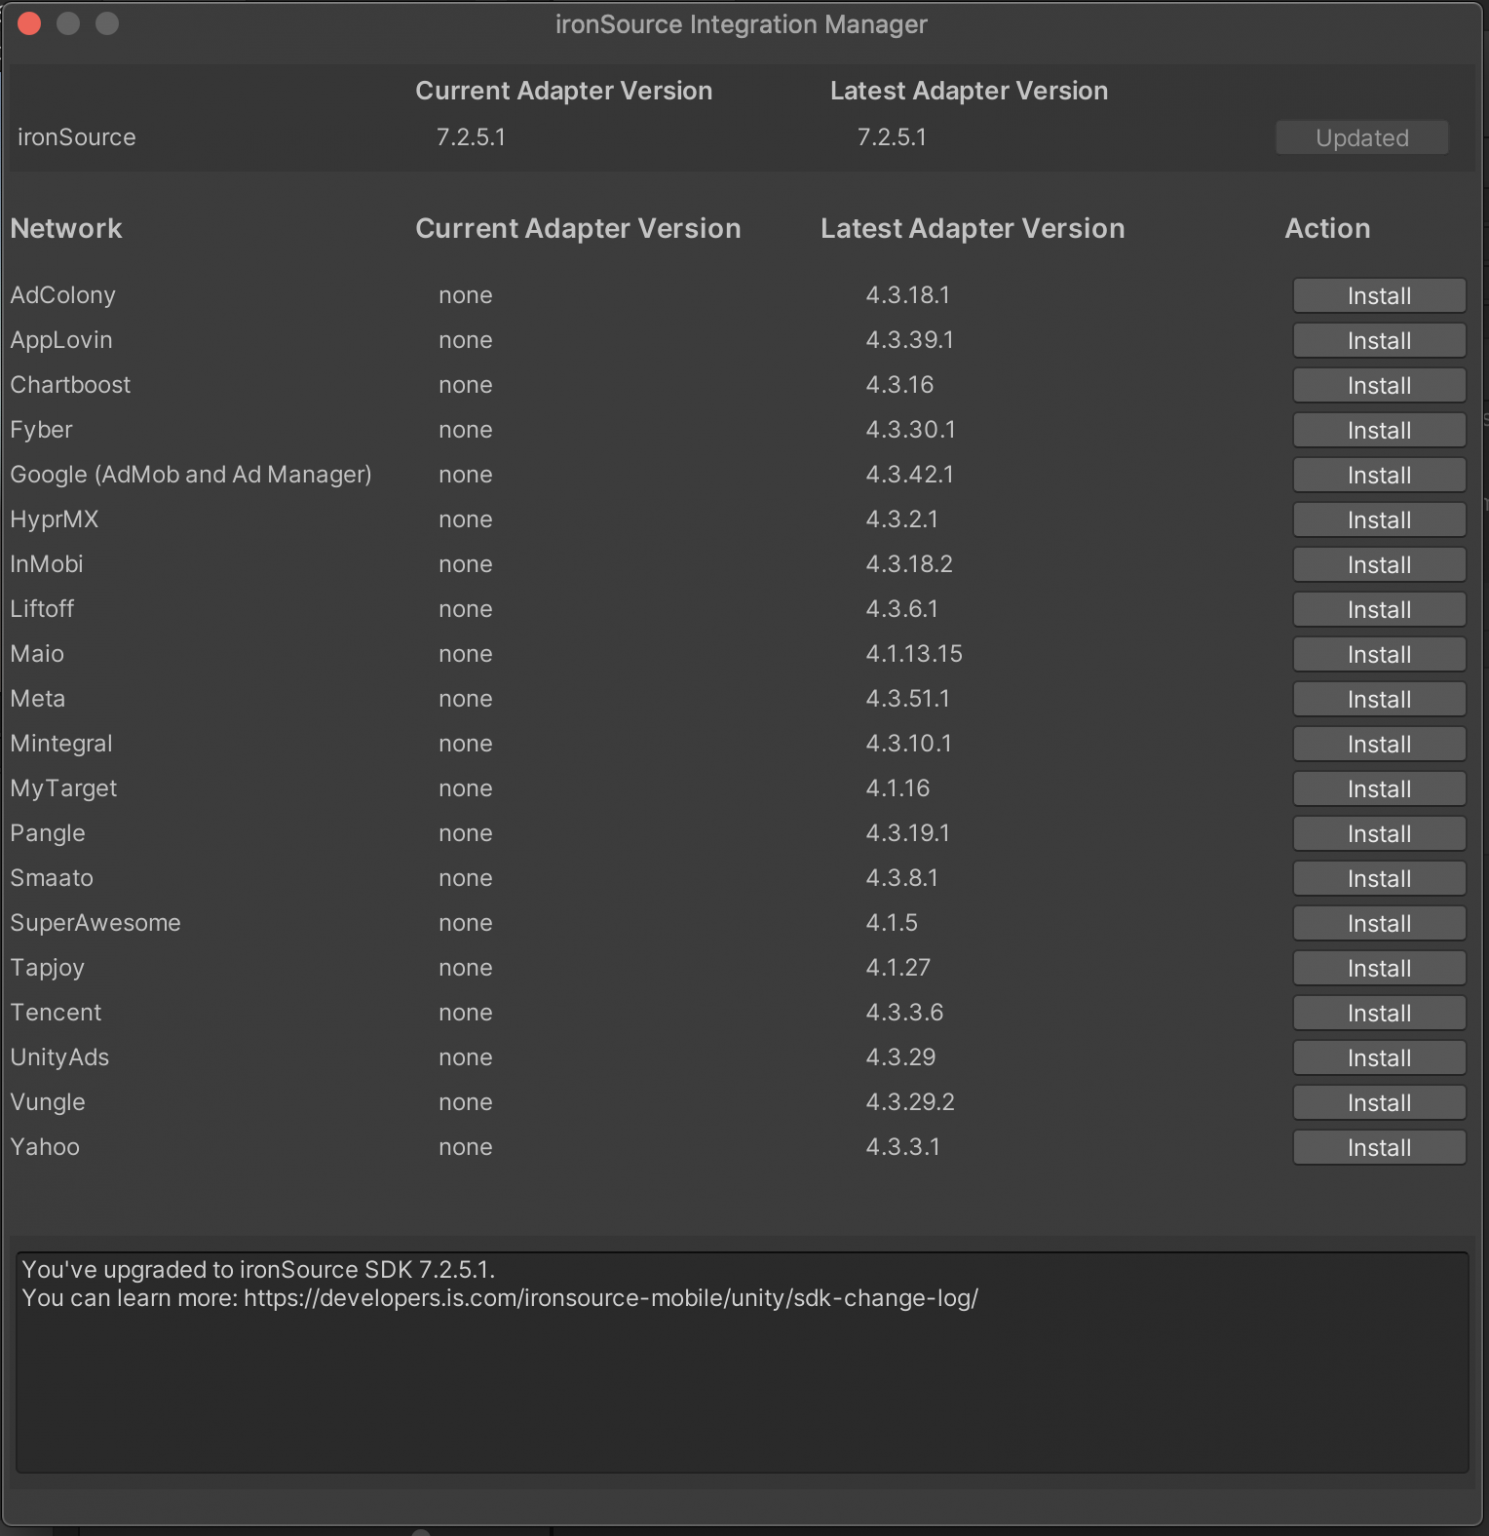Image resolution: width=1489 pixels, height=1536 pixels.
Task: Install the Tencent adapter
Action: point(1378,1013)
